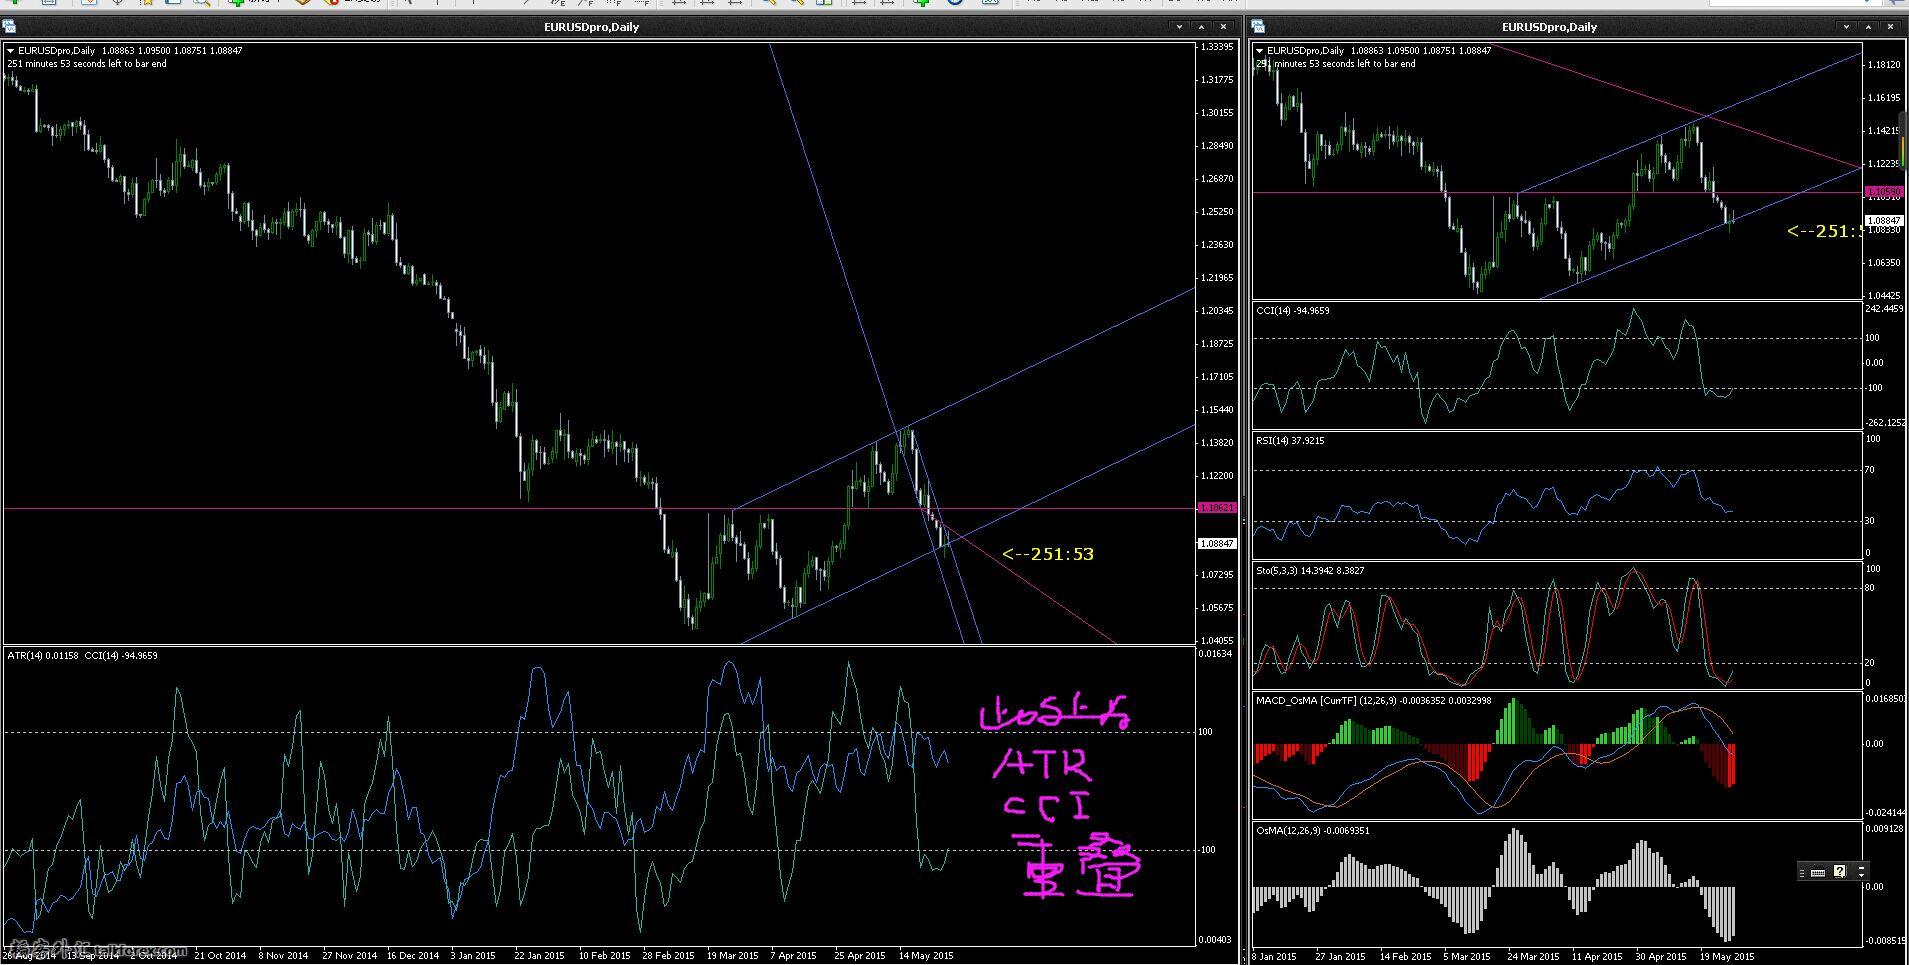The image size is (1909, 965).
Task: Click the pink 1.10821 price tag on left axis
Action: 1217,508
